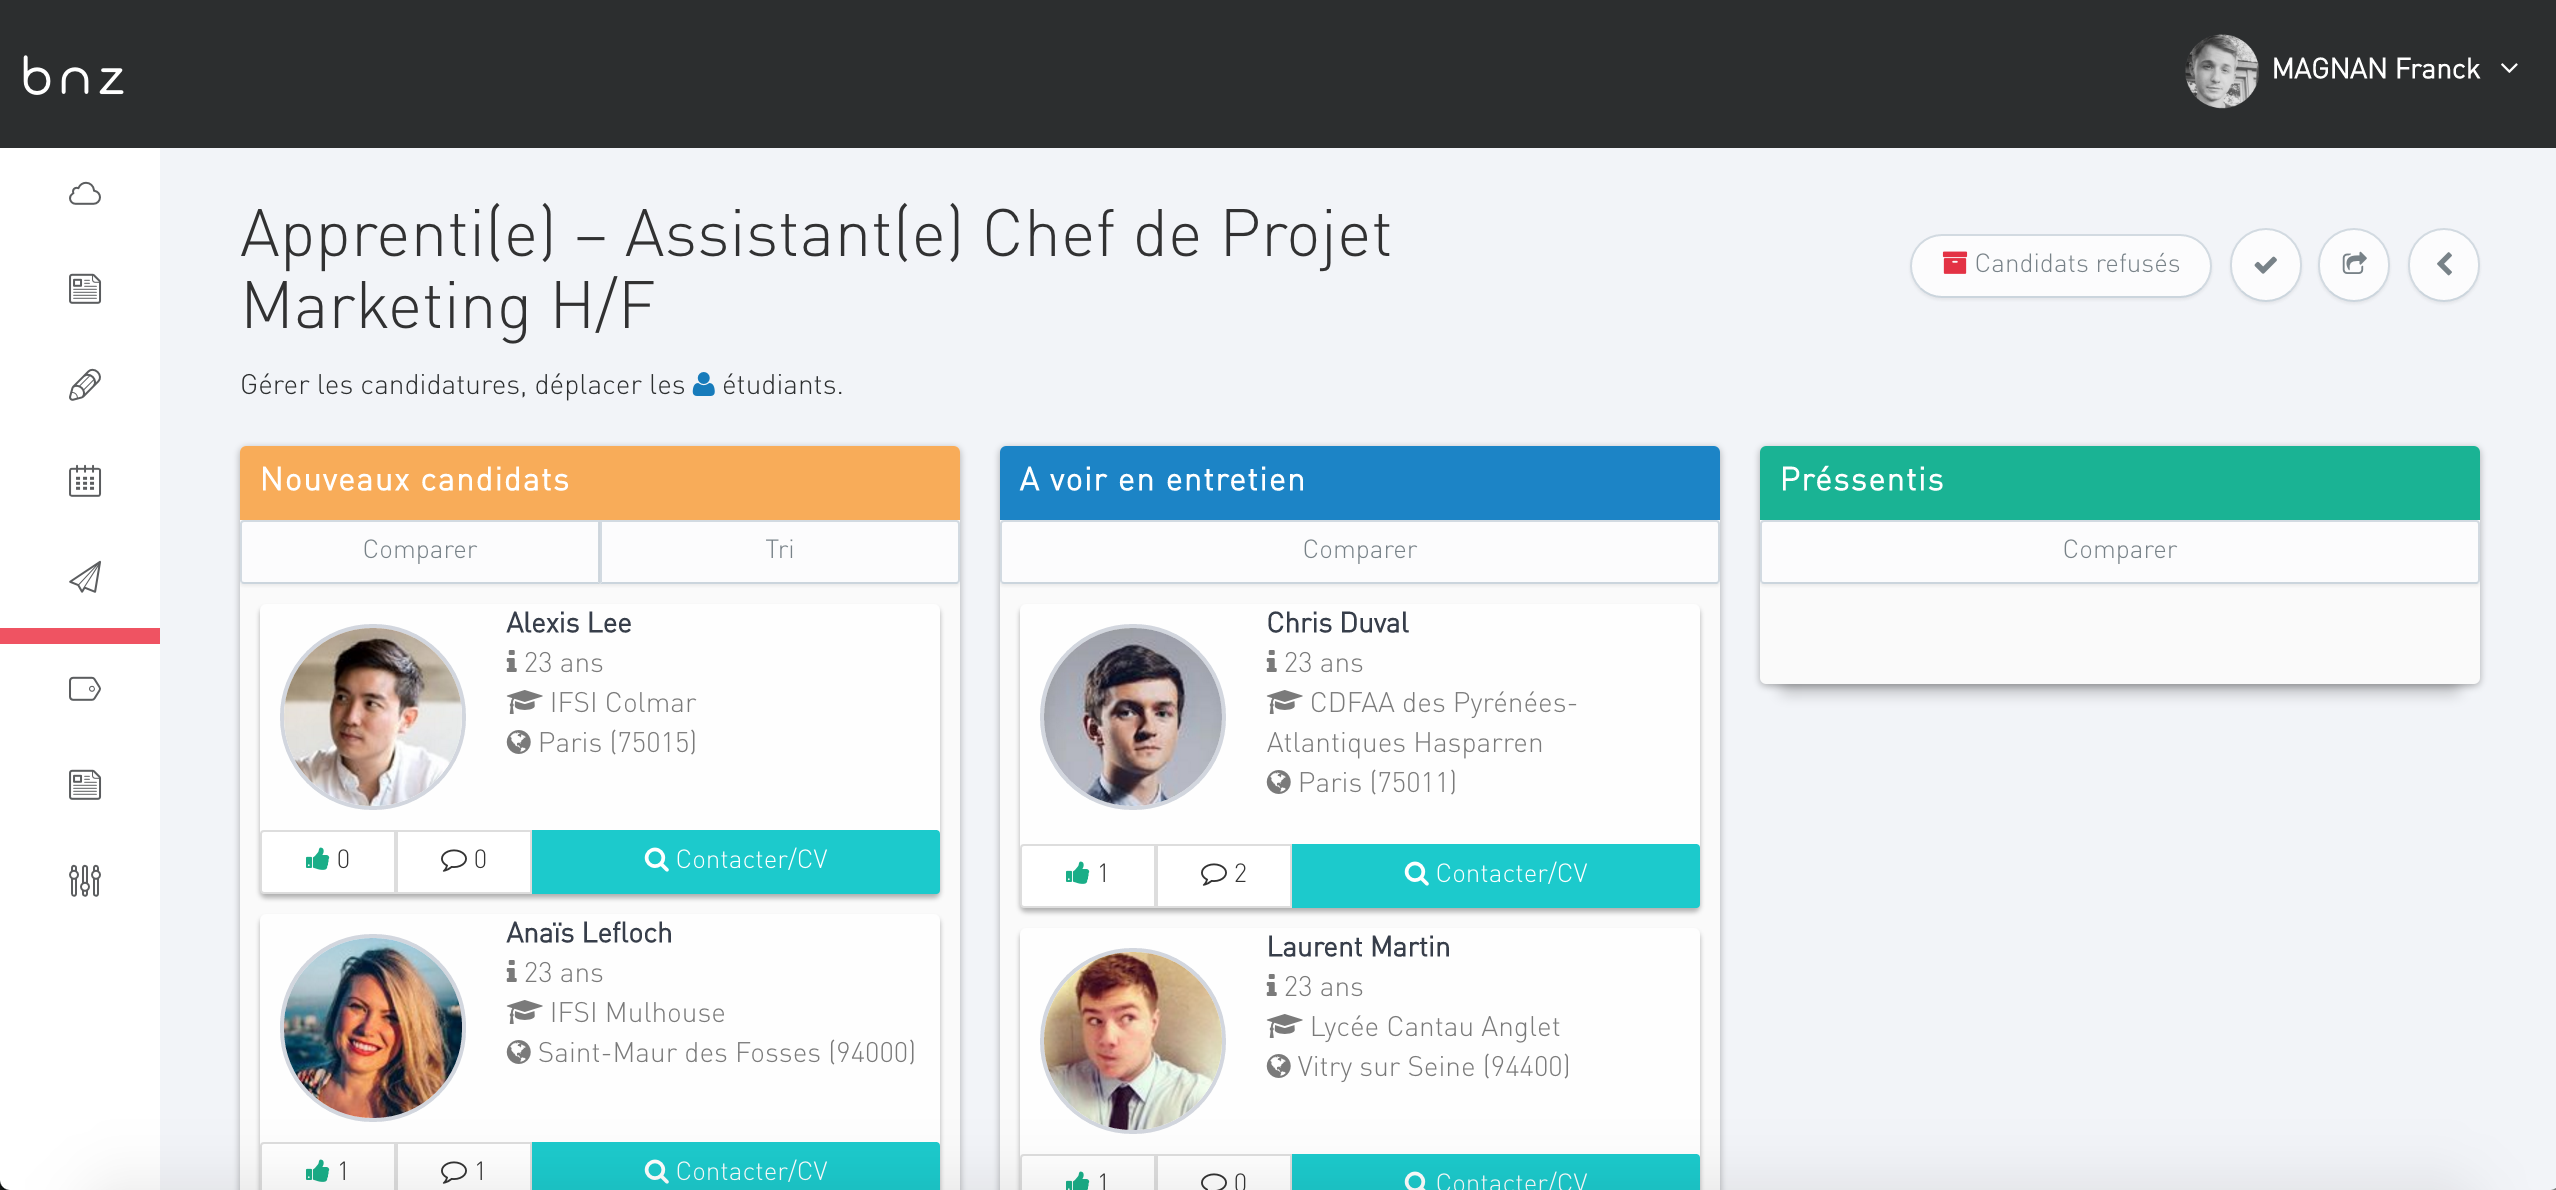Click Contacter/CV for Alexis Lee
Viewport: 2556px width, 1190px height.
tap(736, 860)
